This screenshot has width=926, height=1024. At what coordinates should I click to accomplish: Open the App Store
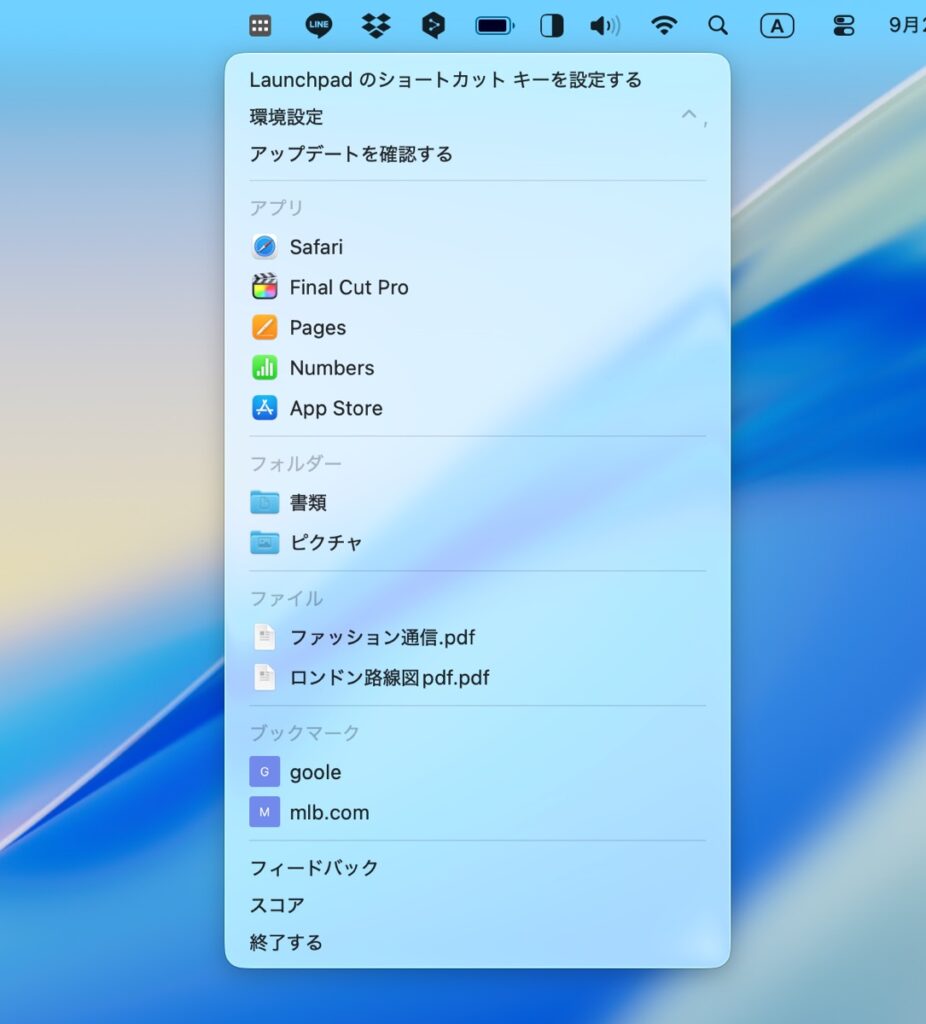click(335, 408)
